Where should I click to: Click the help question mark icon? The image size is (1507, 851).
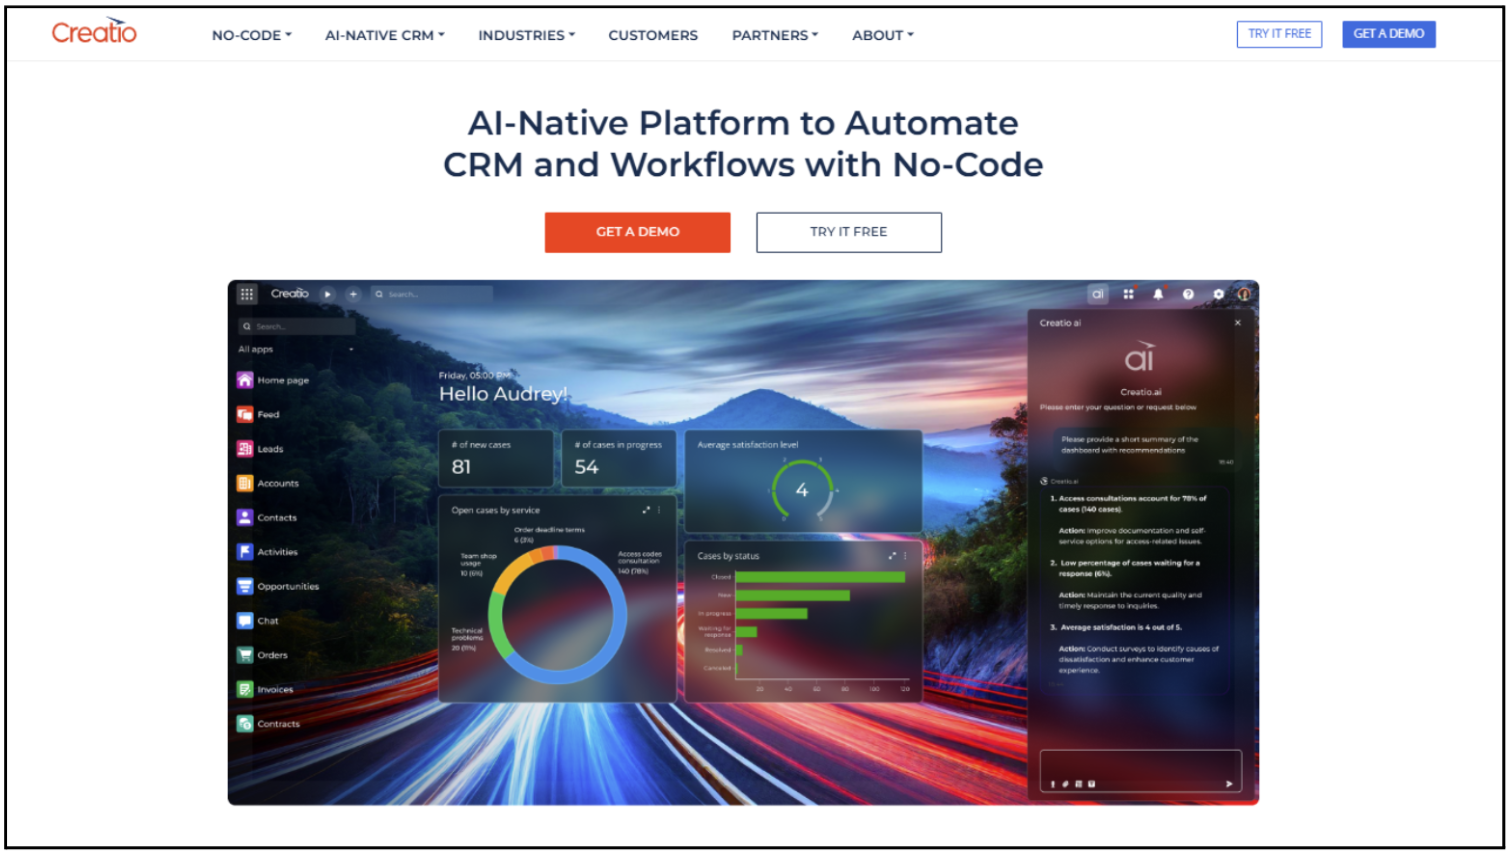1188,294
